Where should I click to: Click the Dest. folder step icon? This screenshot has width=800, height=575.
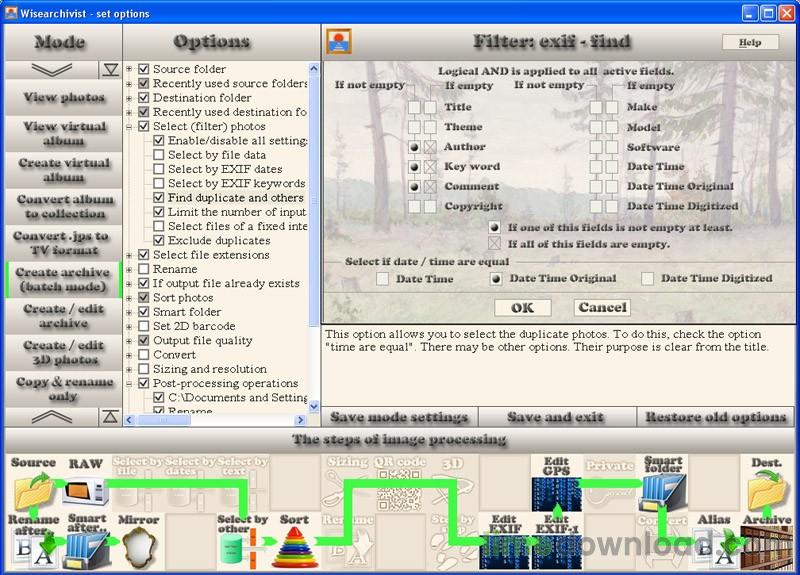point(767,491)
